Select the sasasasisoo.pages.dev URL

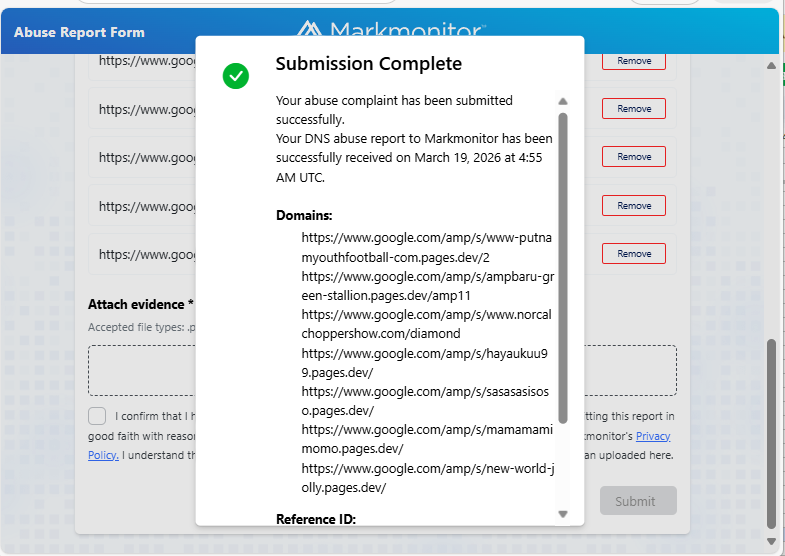(425, 401)
